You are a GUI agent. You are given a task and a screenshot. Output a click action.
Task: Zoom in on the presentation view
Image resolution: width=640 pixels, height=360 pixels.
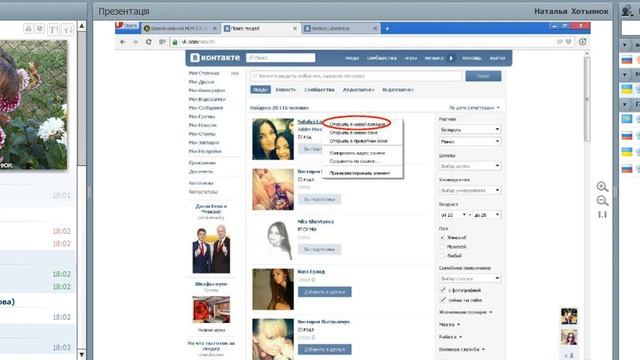[x=602, y=187]
